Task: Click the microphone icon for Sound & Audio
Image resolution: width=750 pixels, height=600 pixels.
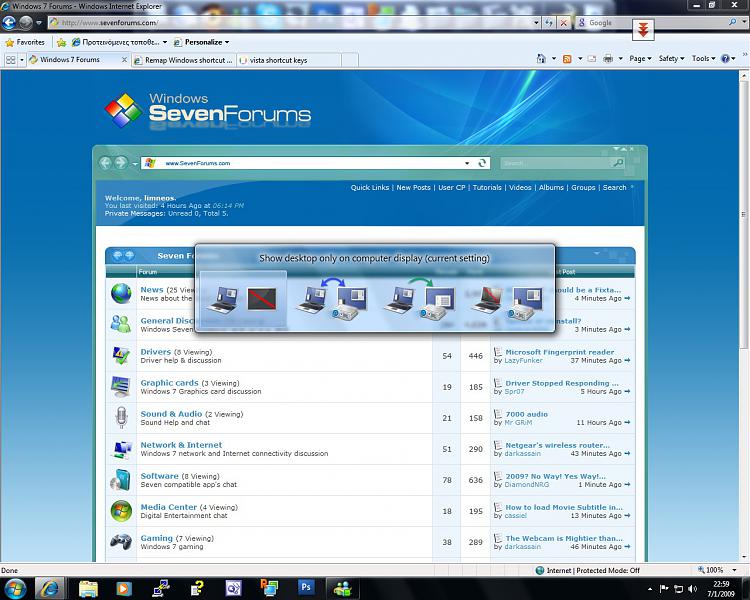Action: tap(121, 417)
